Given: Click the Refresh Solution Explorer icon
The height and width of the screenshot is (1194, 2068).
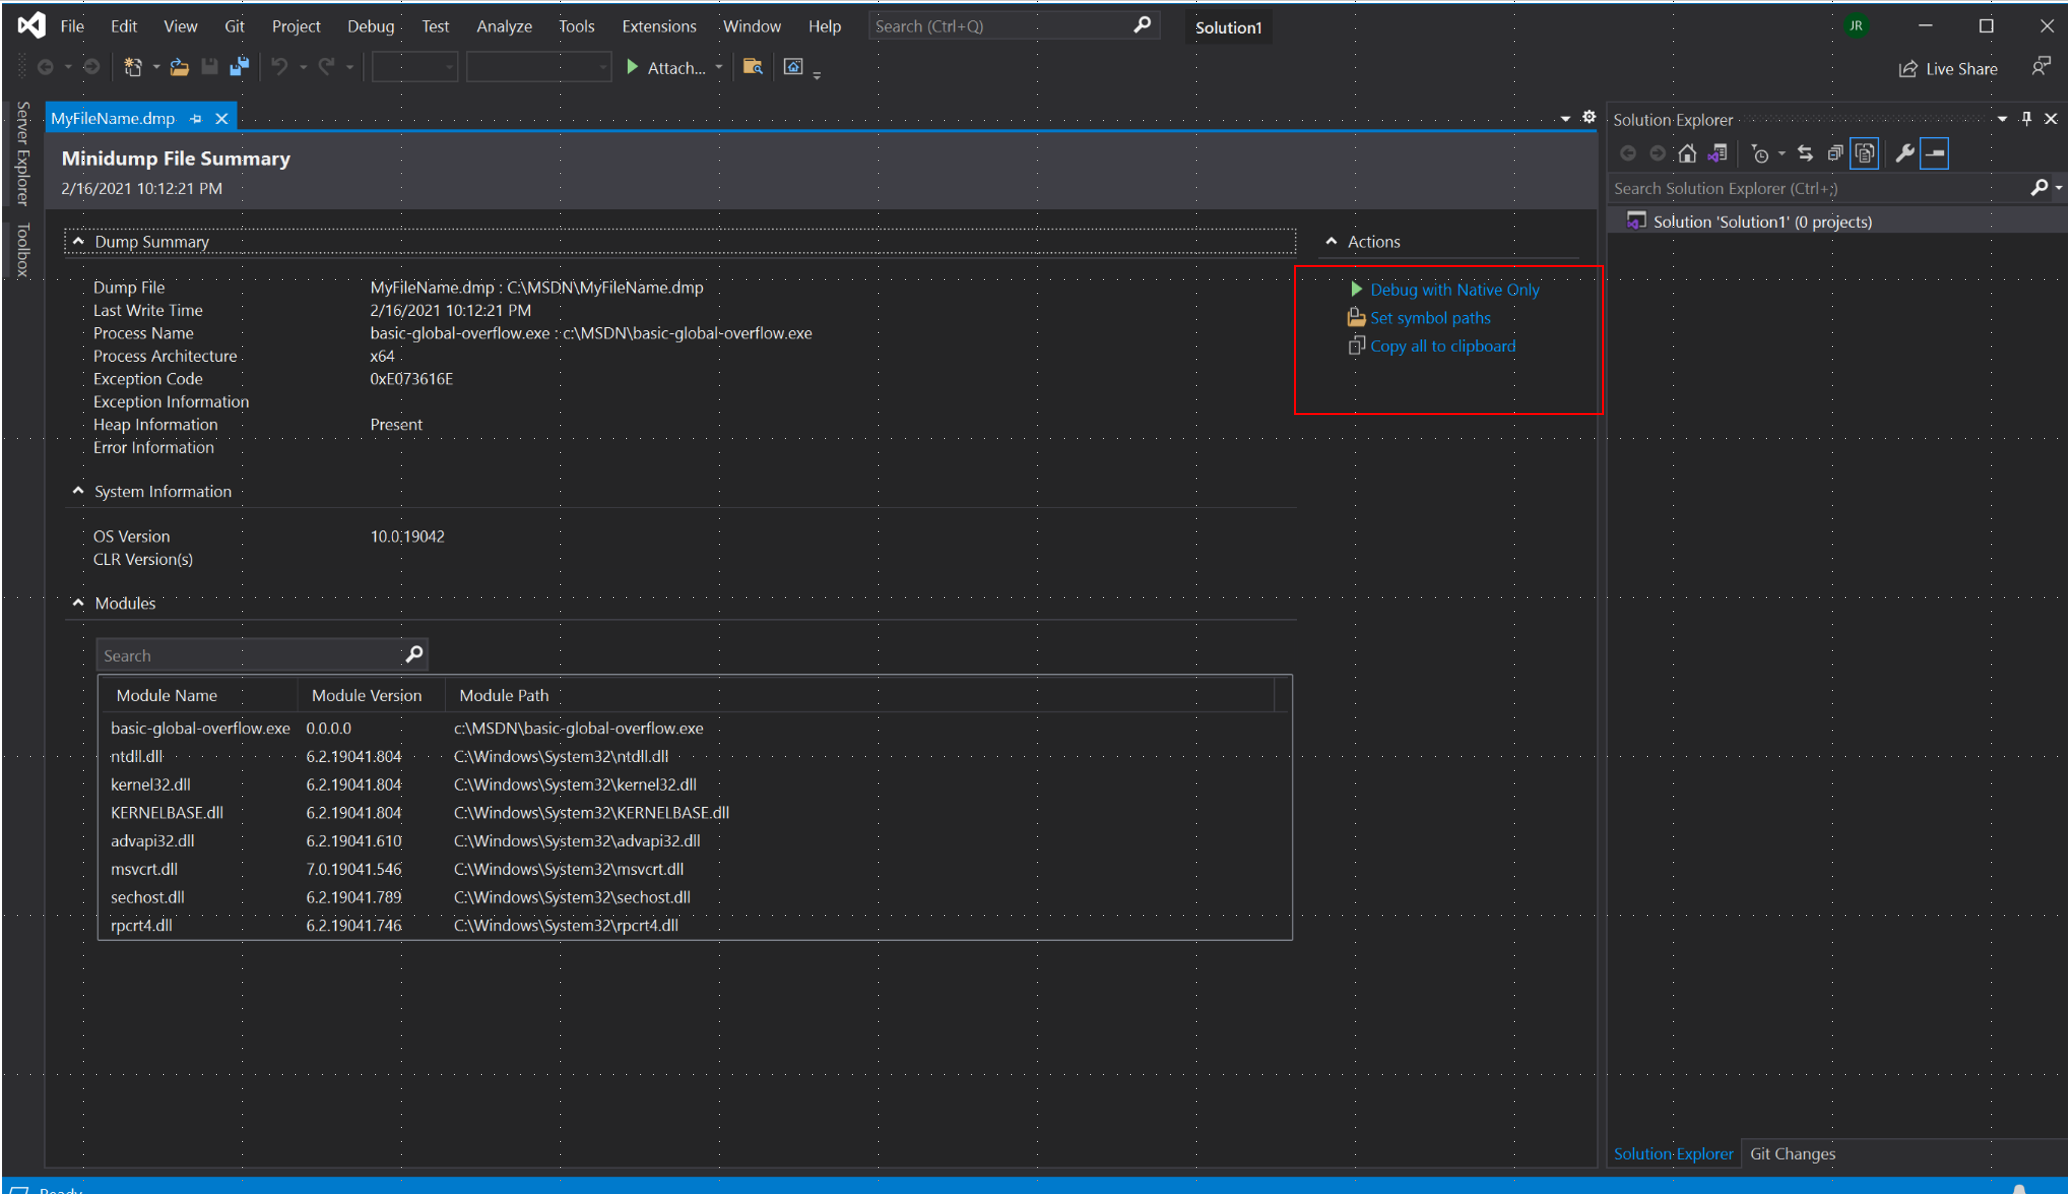Looking at the screenshot, I should click(1805, 154).
